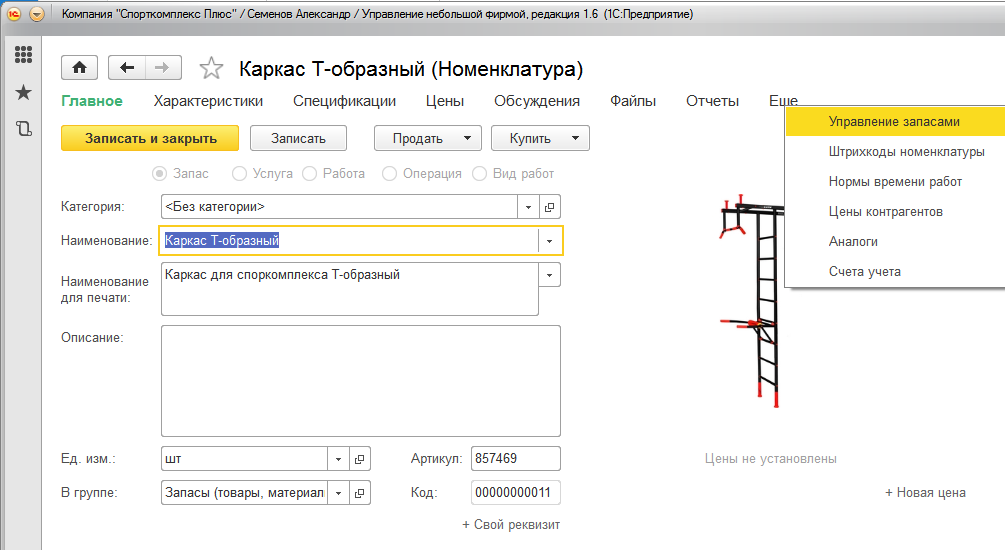1005x550 pixels.
Task: Select Услуга radio button
Action: (239, 174)
